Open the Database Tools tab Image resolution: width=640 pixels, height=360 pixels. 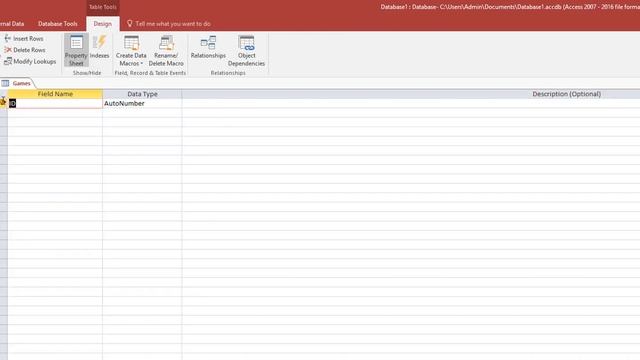pos(58,24)
